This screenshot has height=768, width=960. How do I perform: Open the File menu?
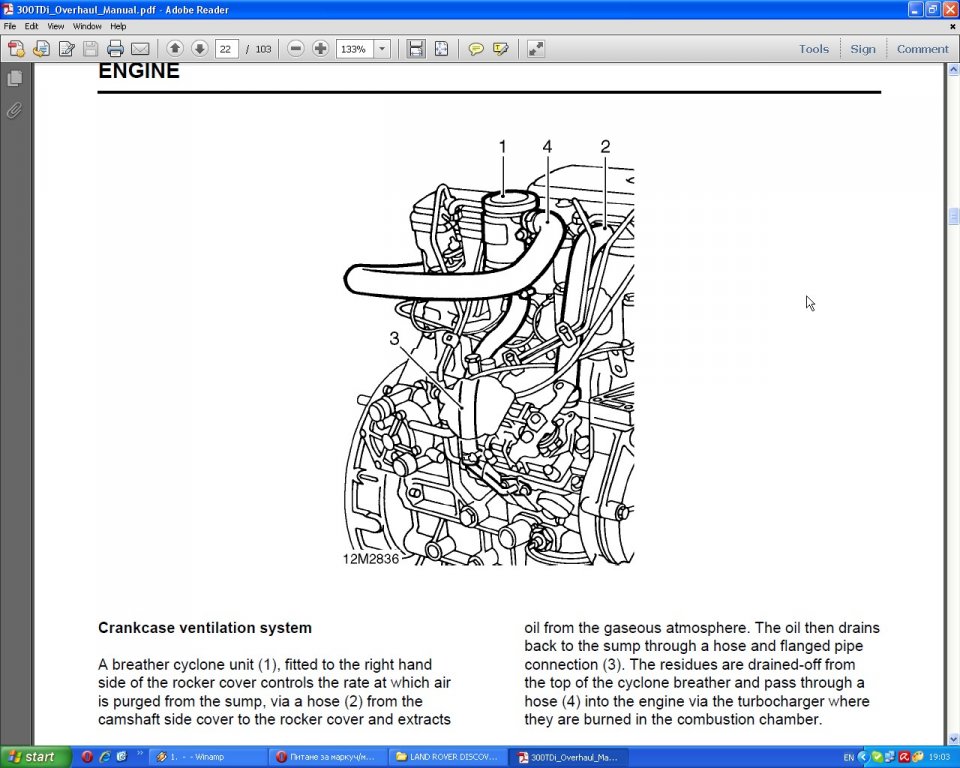(10, 26)
